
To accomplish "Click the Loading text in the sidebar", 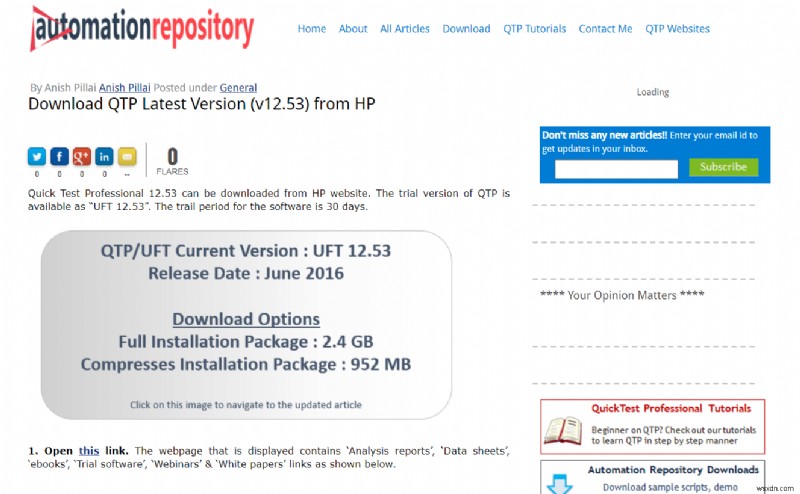I will (x=653, y=92).
